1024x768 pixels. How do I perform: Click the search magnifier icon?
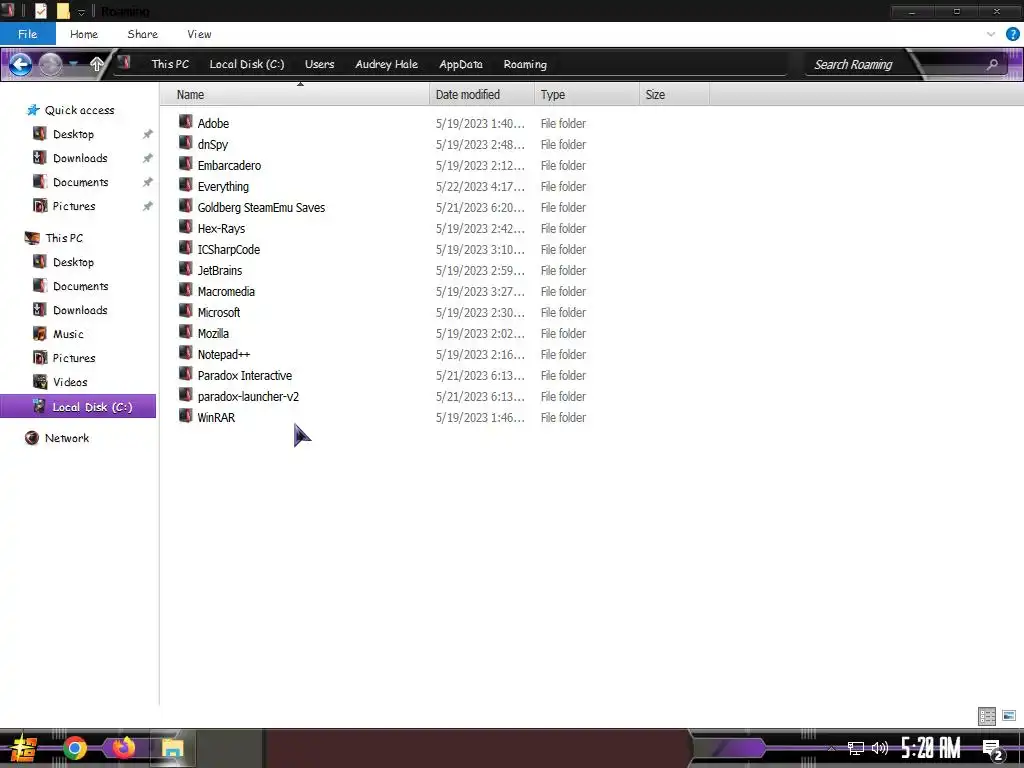(x=993, y=64)
